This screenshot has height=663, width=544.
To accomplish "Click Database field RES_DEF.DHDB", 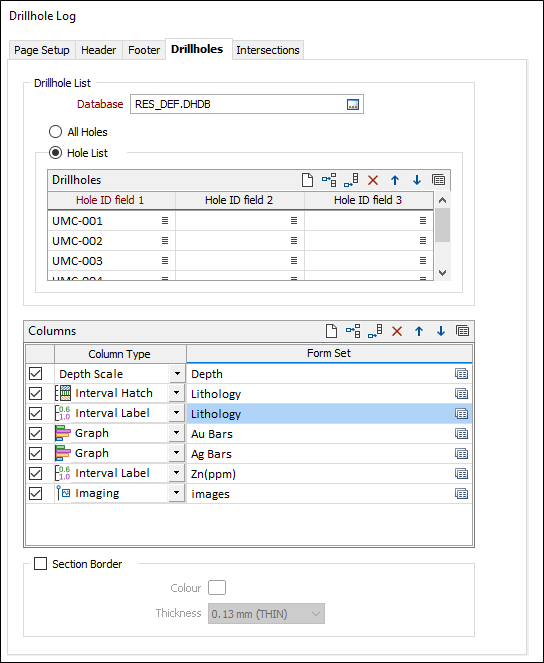I will click(246, 104).
